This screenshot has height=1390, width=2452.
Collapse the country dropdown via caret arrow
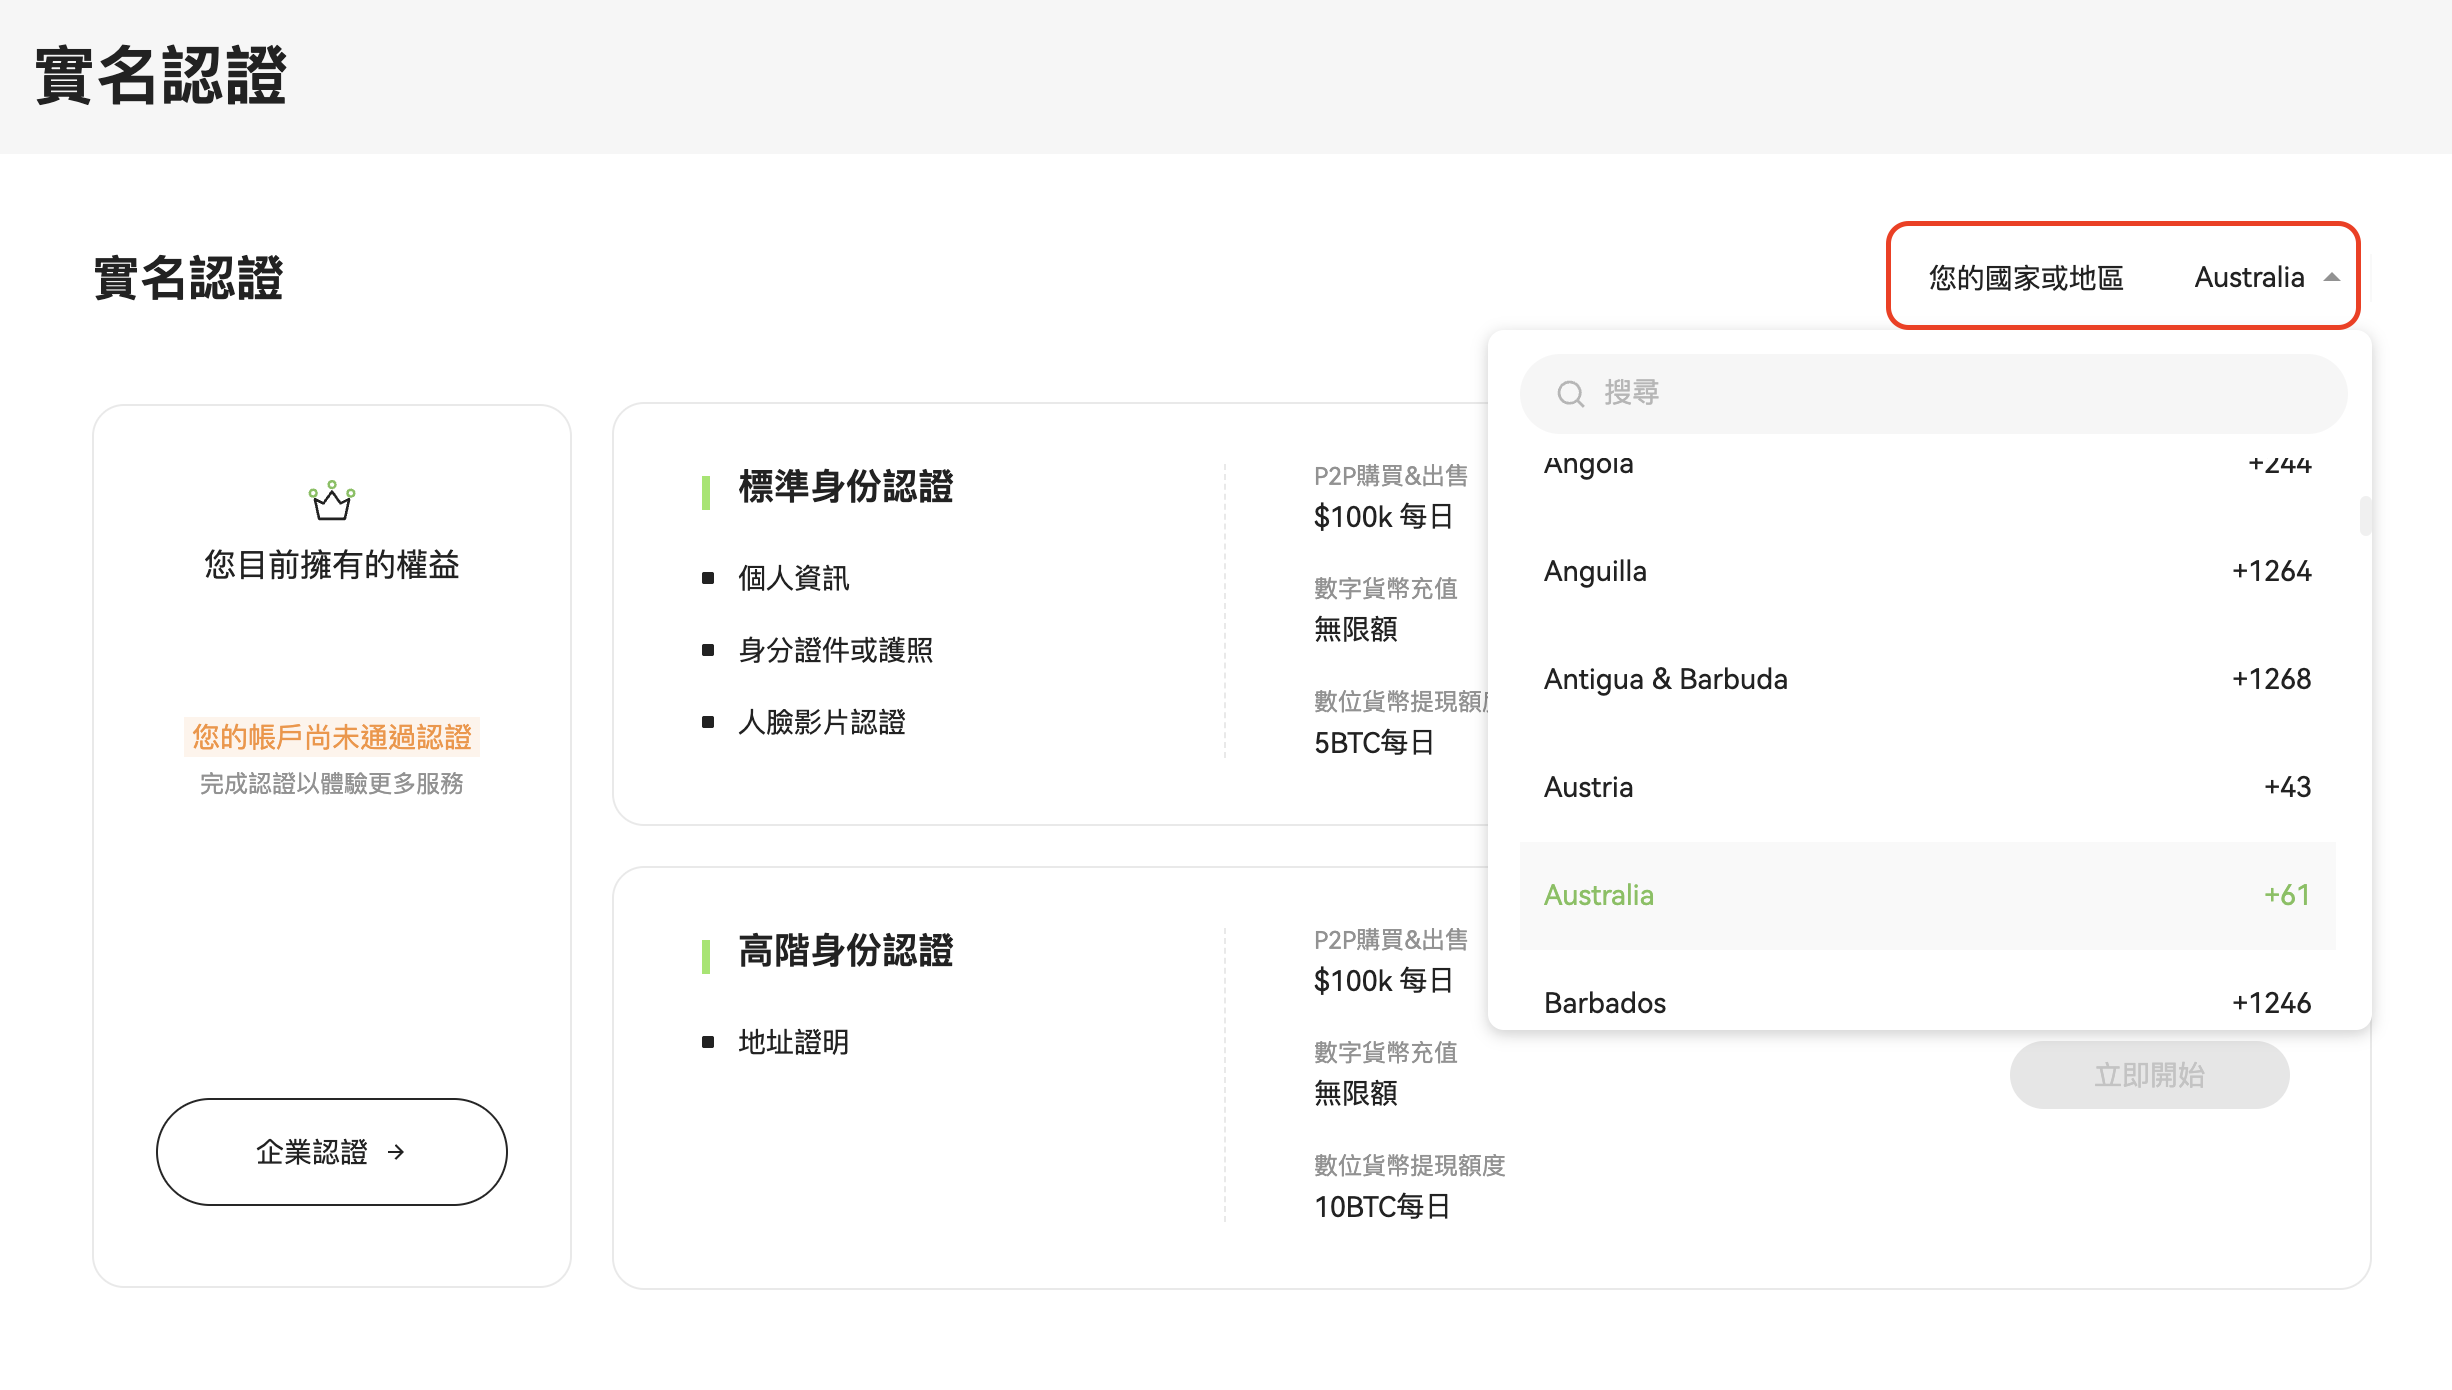pyautogui.click(x=2332, y=278)
